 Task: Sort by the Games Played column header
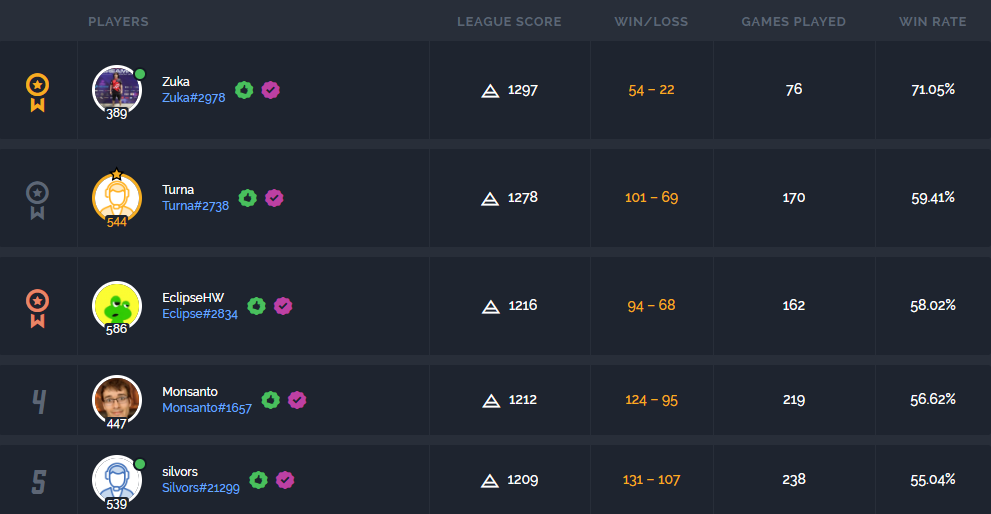point(793,21)
